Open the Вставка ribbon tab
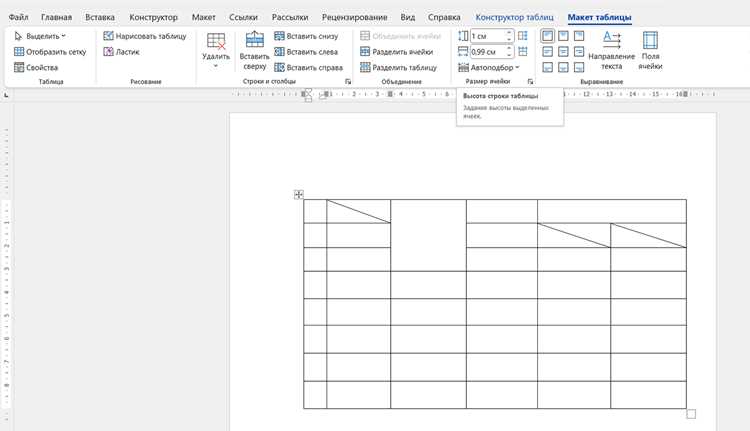The height and width of the screenshot is (431, 750). 100,17
